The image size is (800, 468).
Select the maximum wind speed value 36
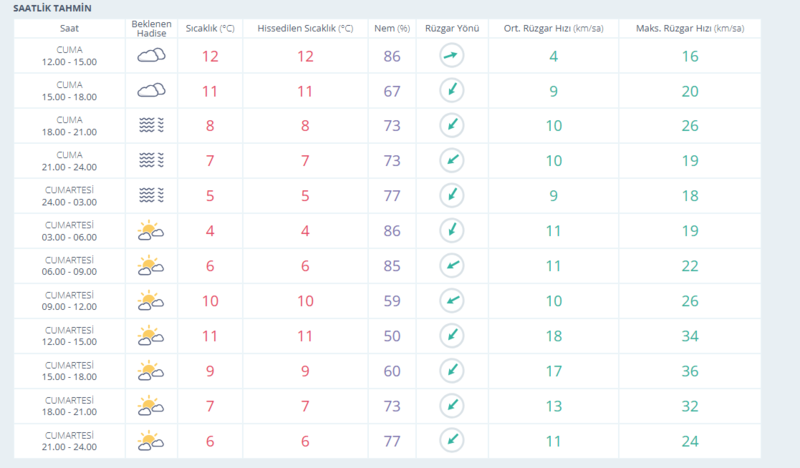pos(689,370)
